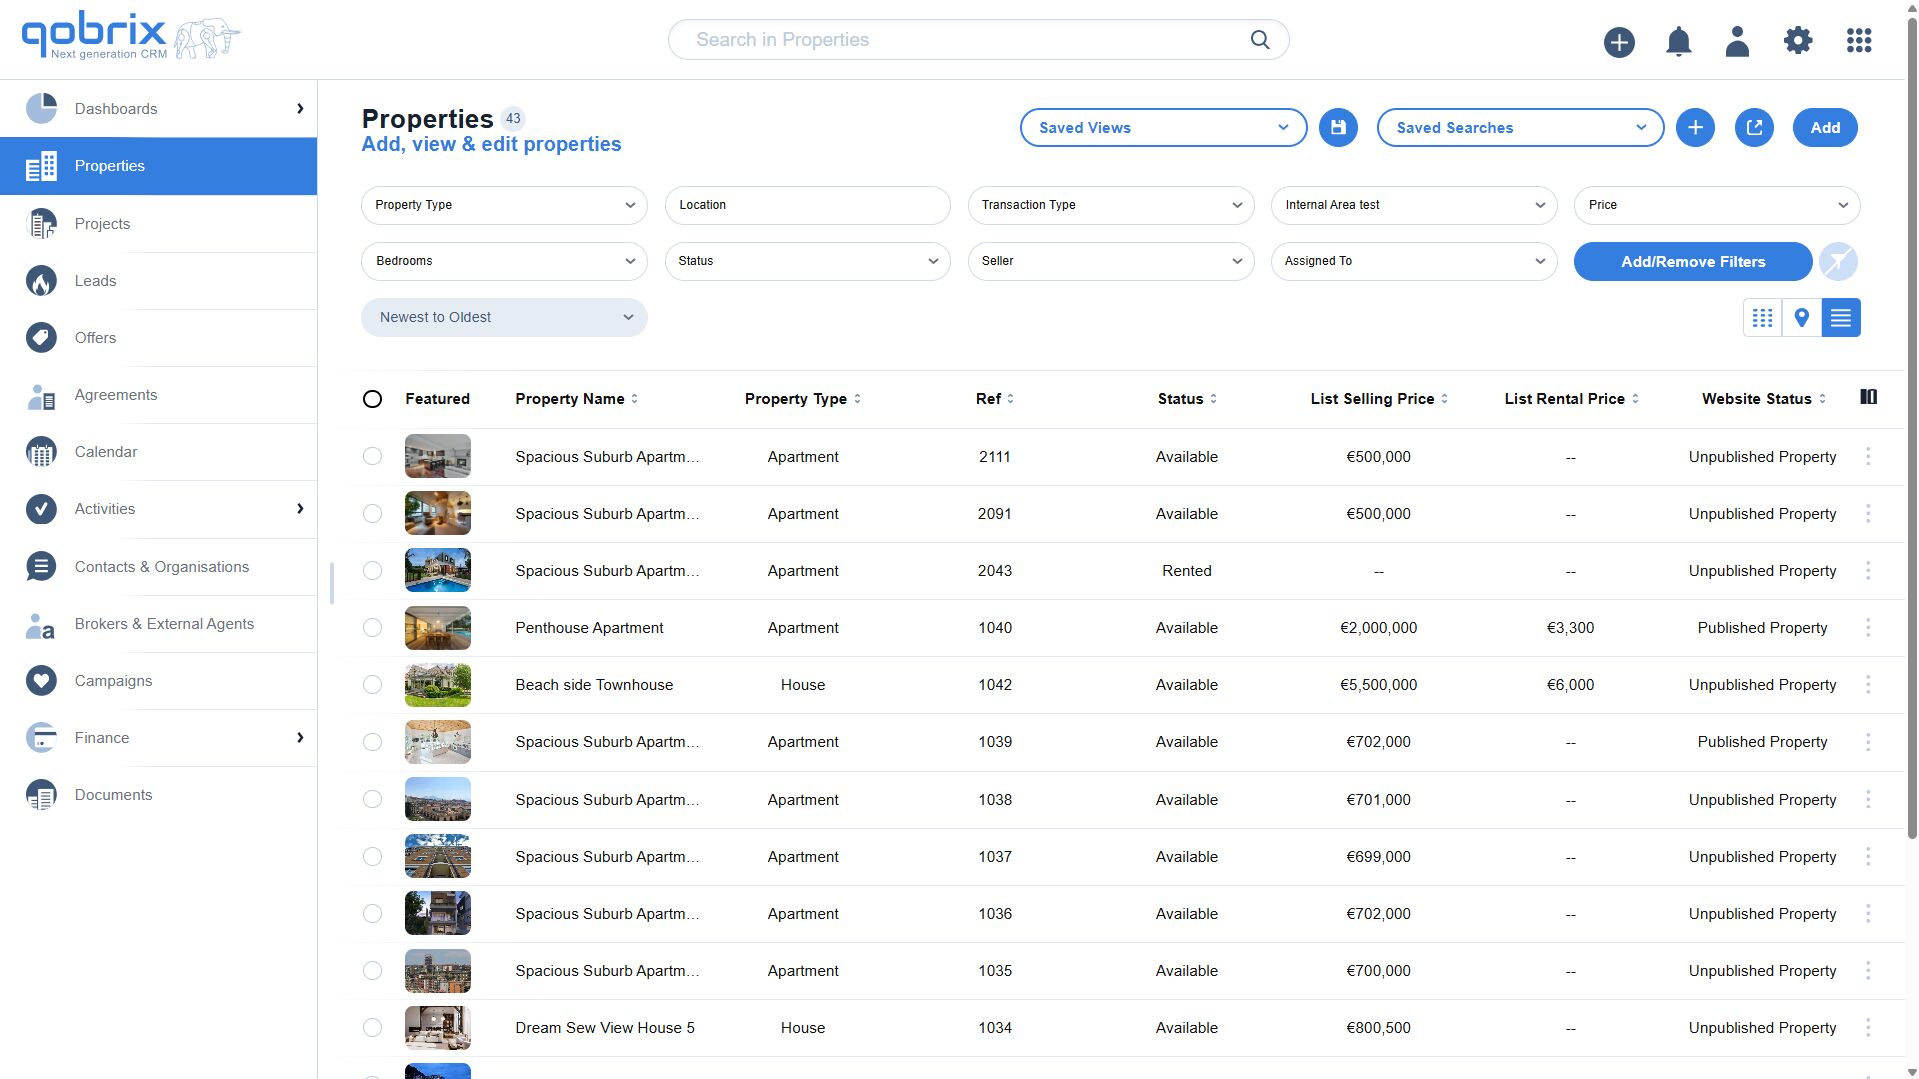Open Spacious Suburb Apartment ref 2043
The height and width of the screenshot is (1079, 1919).
coord(607,571)
